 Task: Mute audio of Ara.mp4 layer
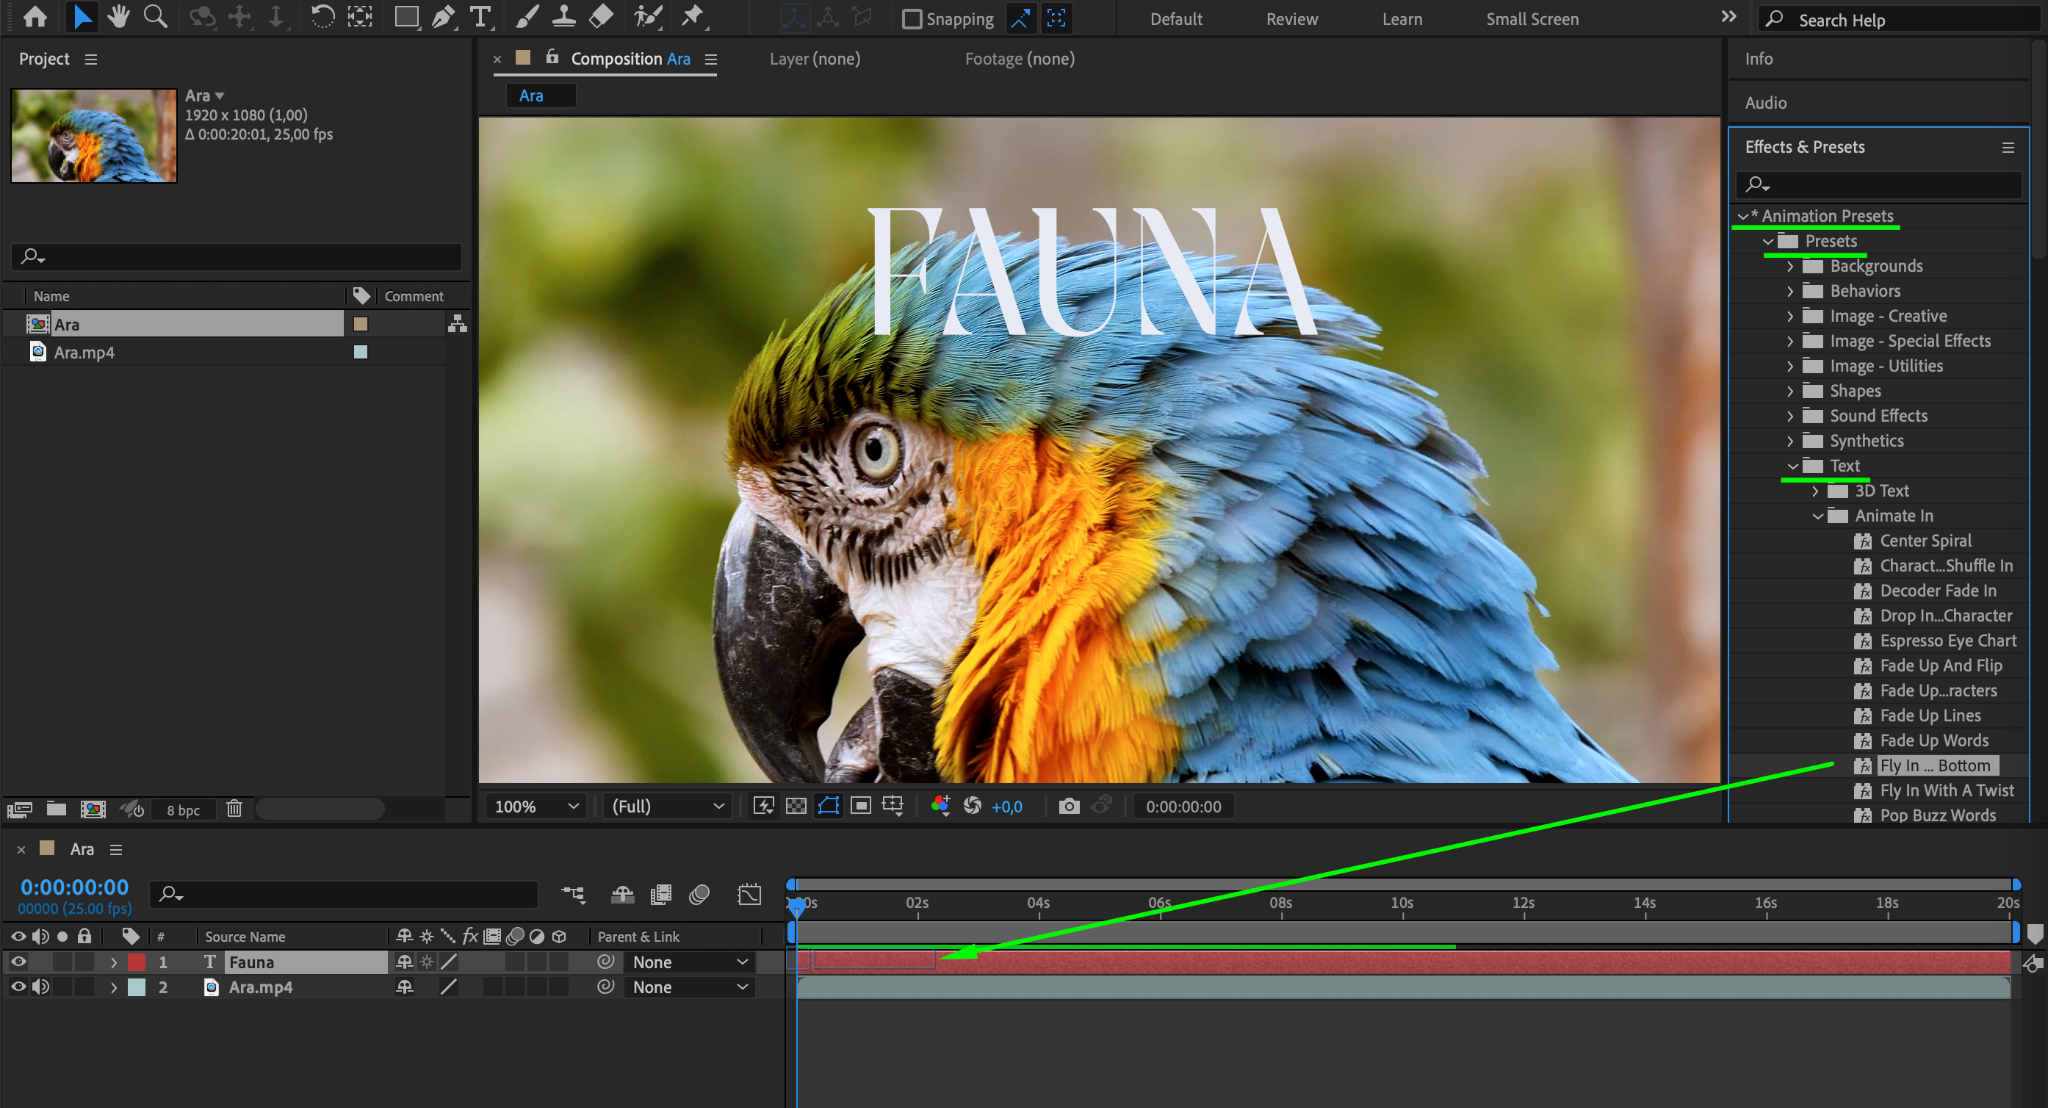(40, 987)
